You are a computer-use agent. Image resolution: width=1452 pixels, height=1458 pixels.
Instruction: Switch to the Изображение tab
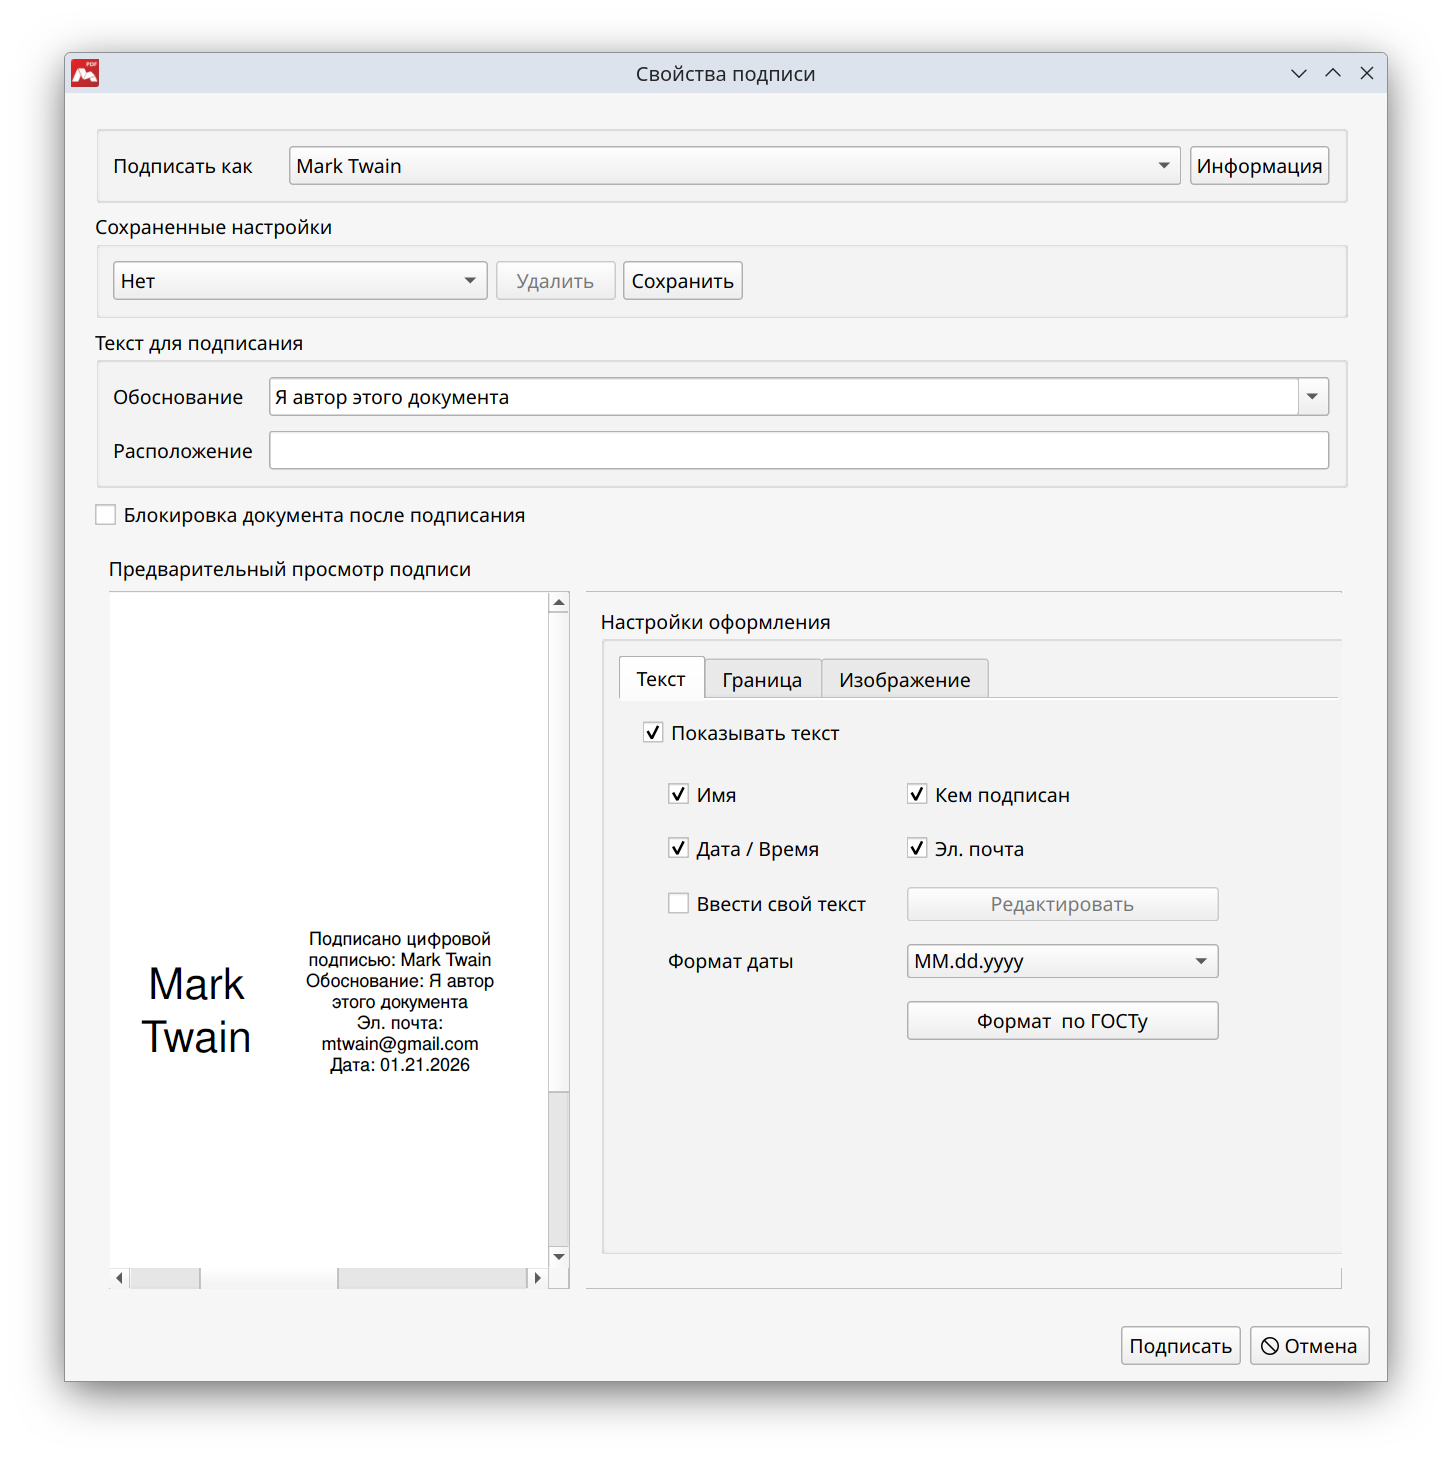tap(904, 680)
